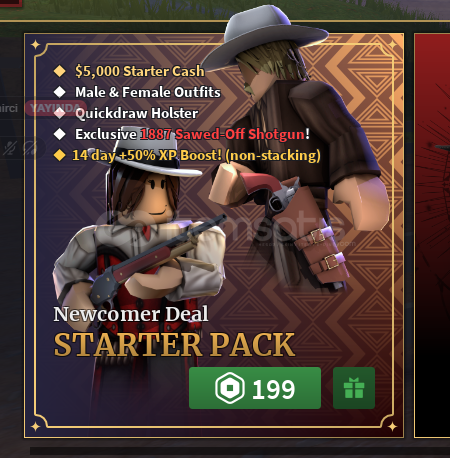
Task: Select the STARTER PACK gold title
Action: pos(174,345)
